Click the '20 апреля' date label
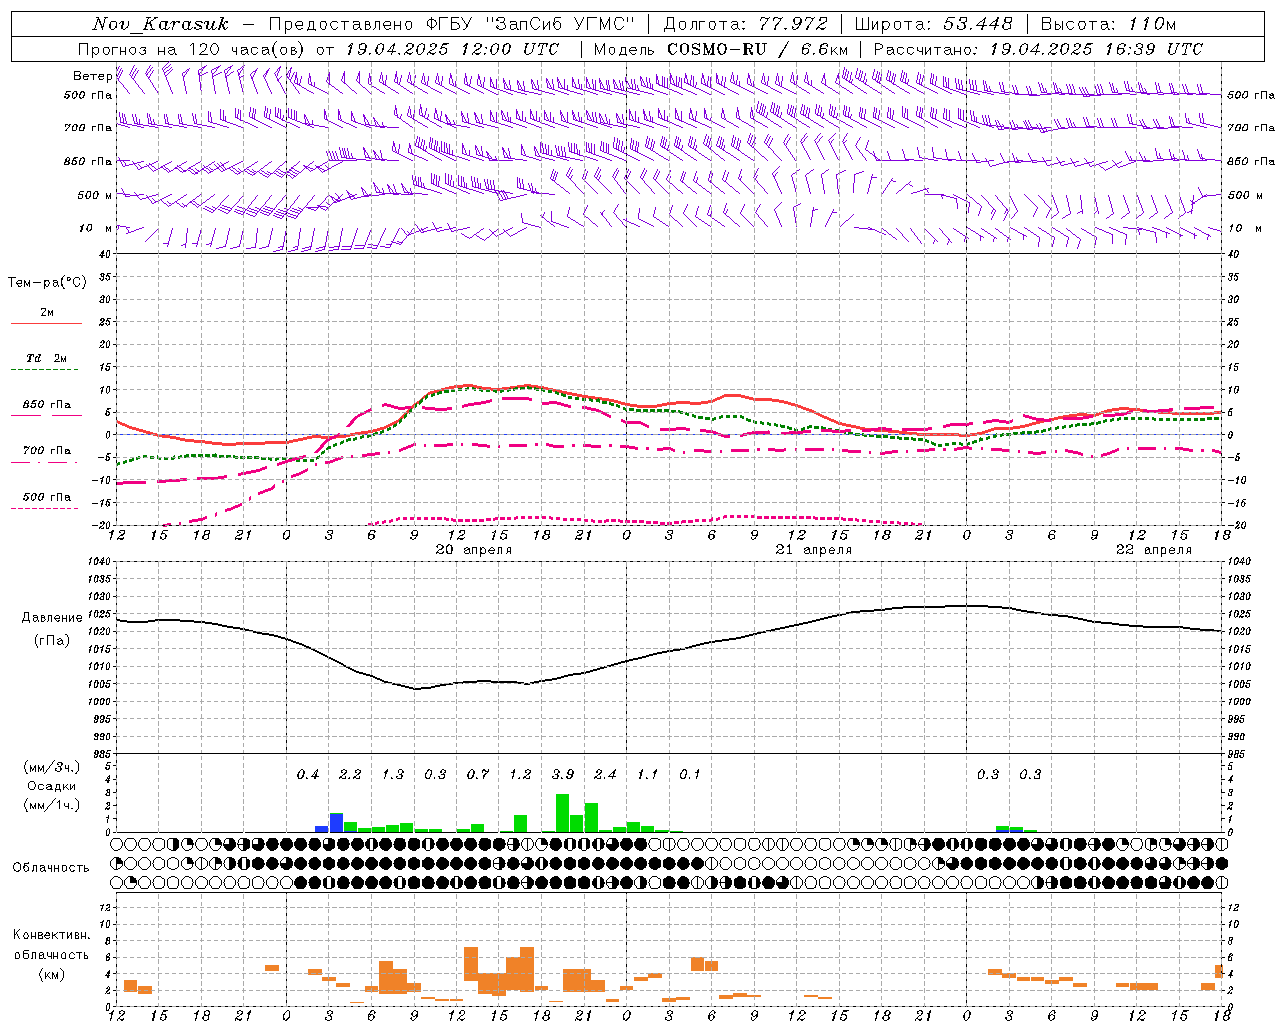The width and height of the screenshot is (1280, 1024). coord(474,550)
